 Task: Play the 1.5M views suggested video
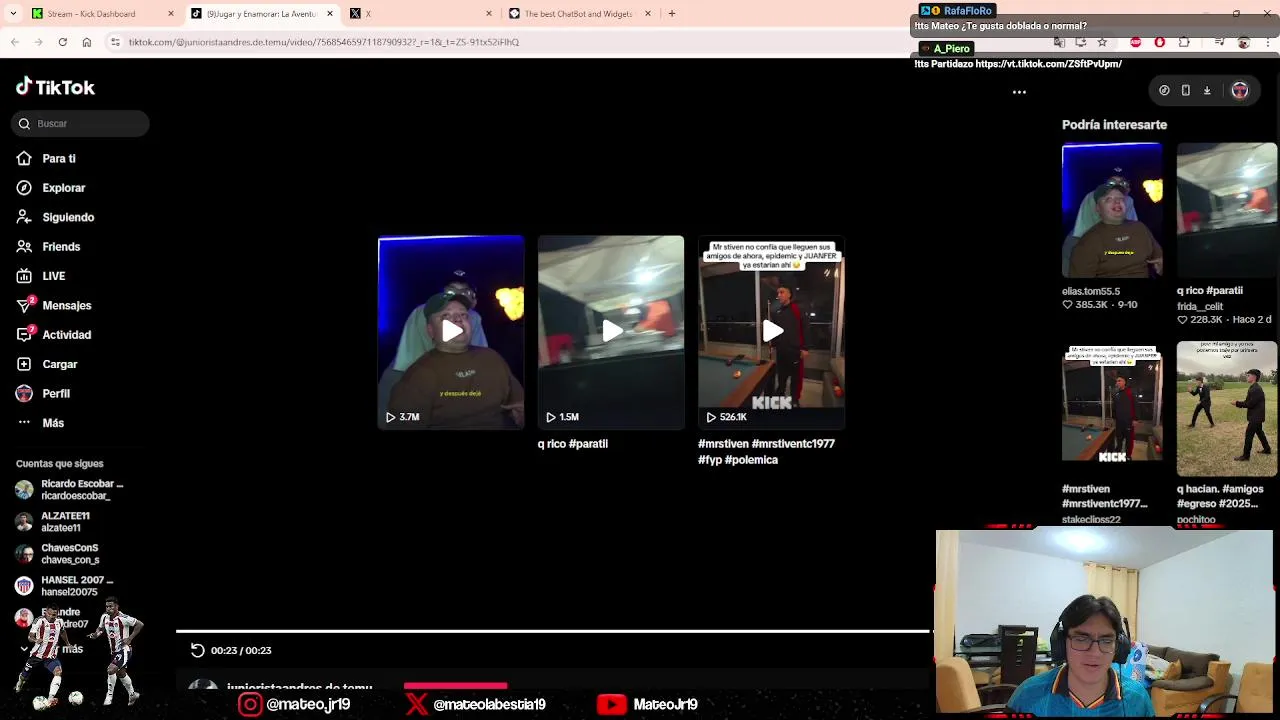pyautogui.click(x=611, y=332)
